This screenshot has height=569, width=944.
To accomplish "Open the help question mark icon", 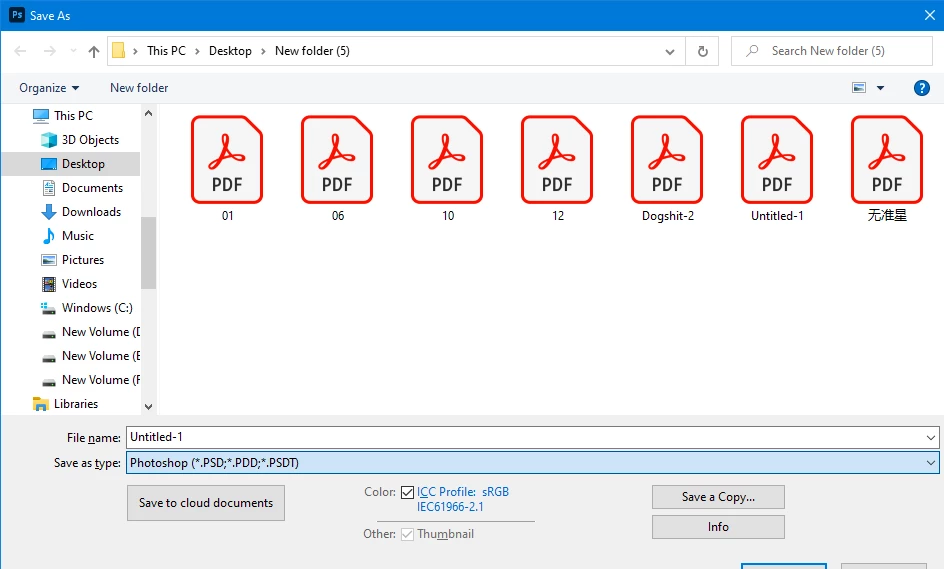I will point(921,88).
